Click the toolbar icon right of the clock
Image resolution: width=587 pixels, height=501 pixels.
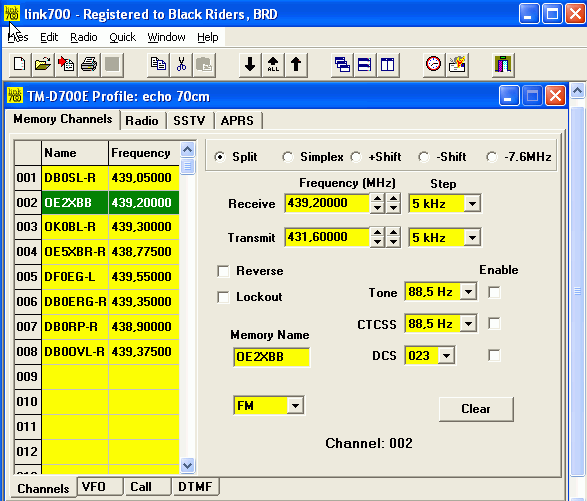point(457,65)
